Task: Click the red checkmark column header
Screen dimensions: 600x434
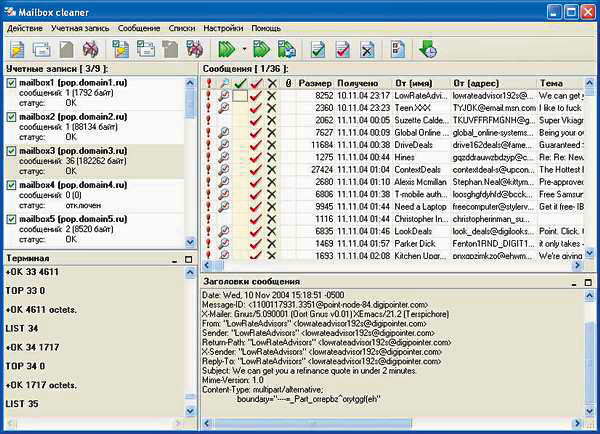Action: tap(256, 83)
